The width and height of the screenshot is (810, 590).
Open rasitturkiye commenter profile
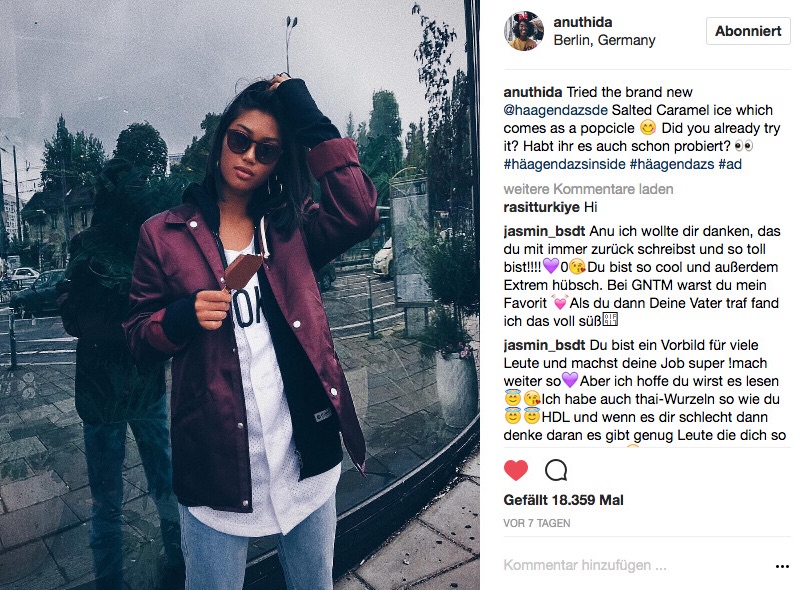pos(541,207)
